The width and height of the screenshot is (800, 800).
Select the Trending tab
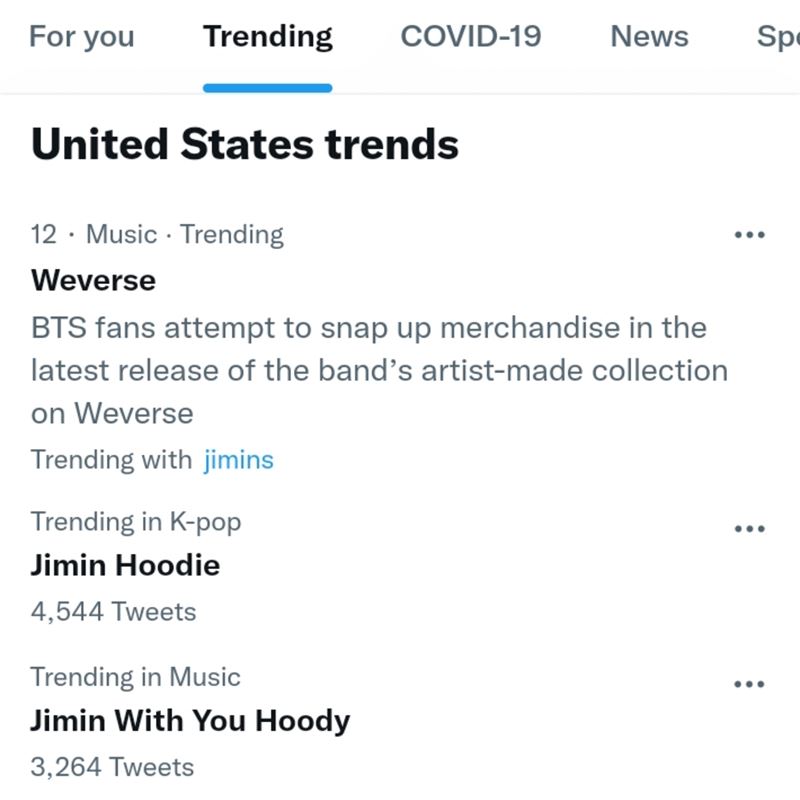pos(268,37)
